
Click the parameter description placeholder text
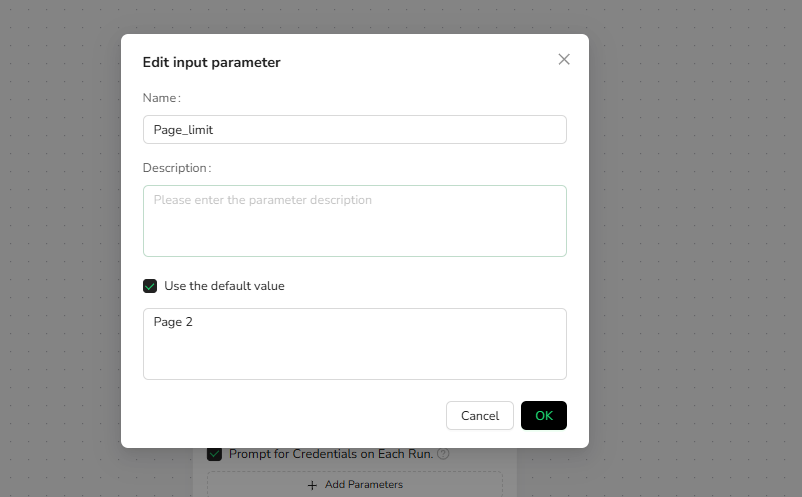click(262, 200)
